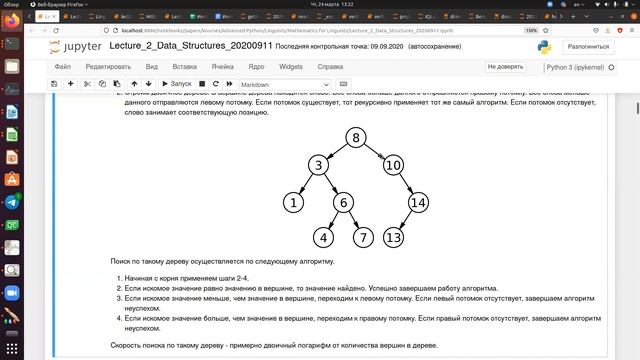
Task: Click the Python 3 (ipykernel) label
Action: [x=575, y=67]
